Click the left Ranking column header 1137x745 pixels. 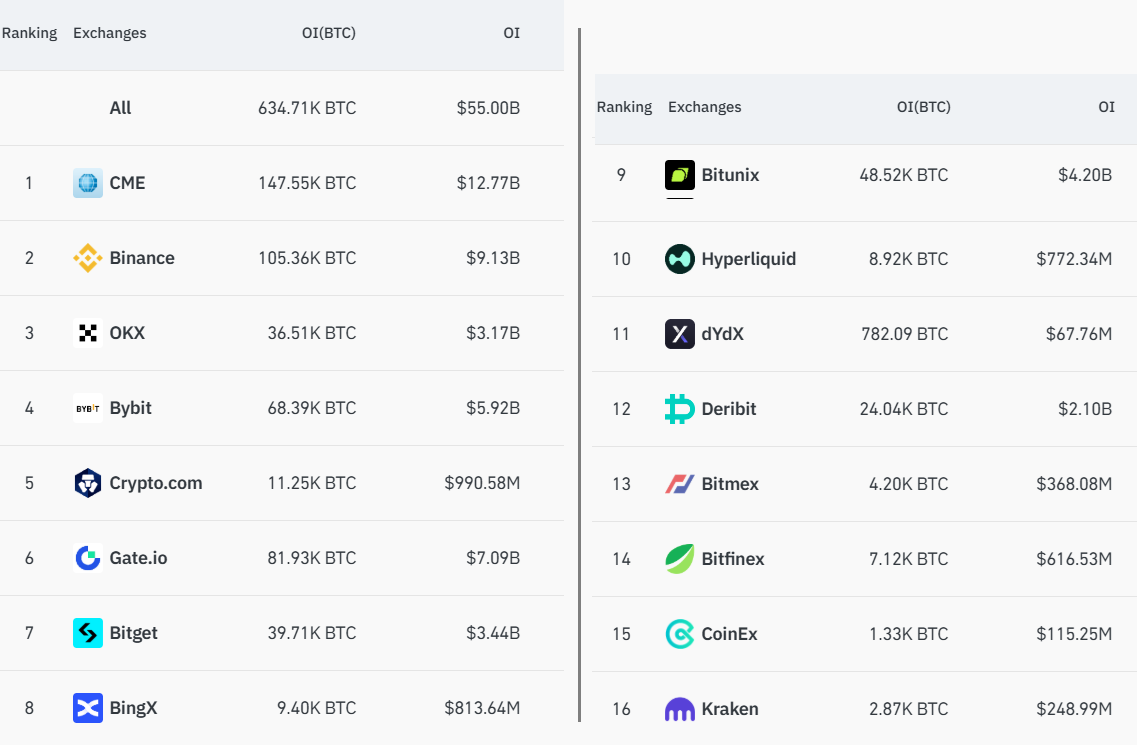pos(29,33)
